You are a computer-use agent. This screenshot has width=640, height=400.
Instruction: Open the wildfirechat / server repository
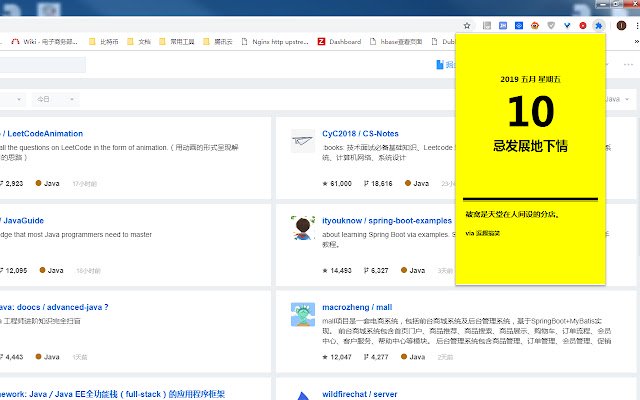point(360,394)
